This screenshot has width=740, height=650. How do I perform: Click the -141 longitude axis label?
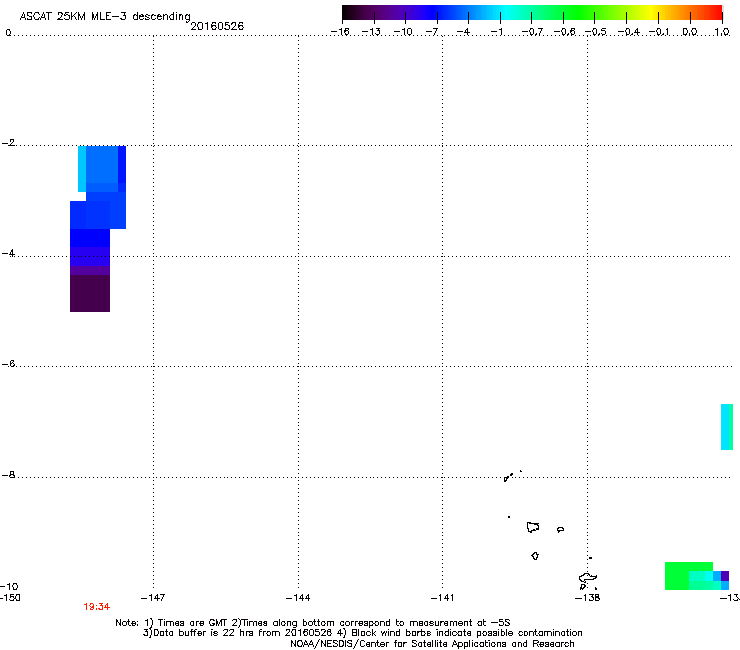(442, 598)
